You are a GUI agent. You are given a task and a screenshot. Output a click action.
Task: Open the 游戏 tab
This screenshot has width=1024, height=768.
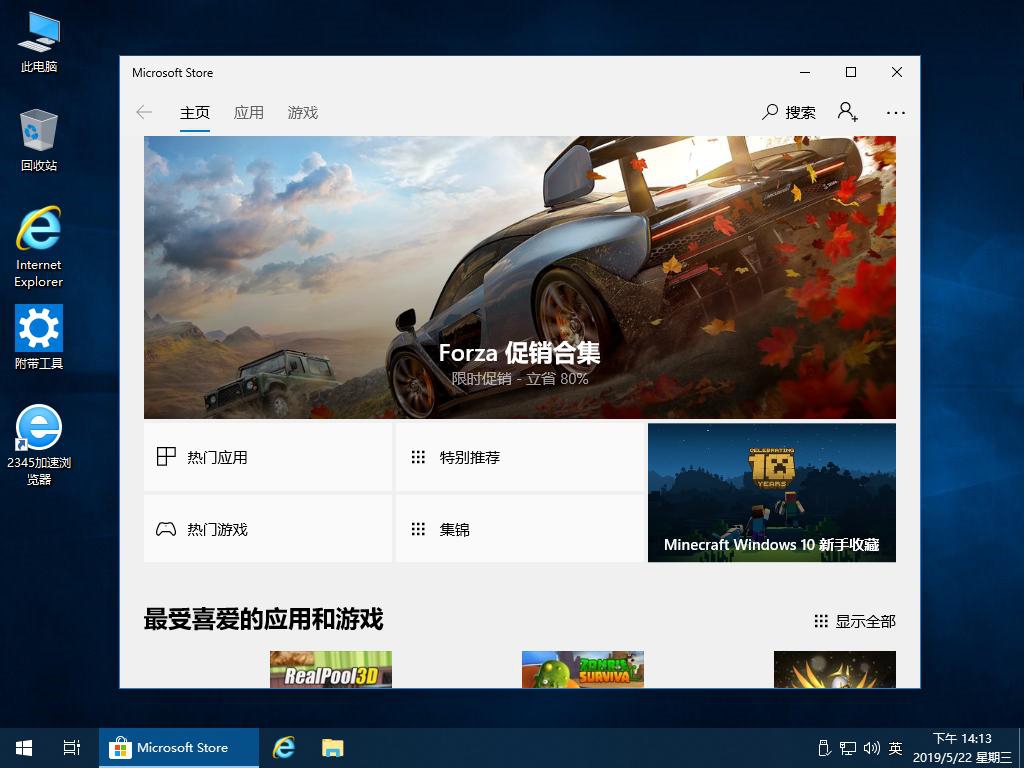pyautogui.click(x=303, y=113)
